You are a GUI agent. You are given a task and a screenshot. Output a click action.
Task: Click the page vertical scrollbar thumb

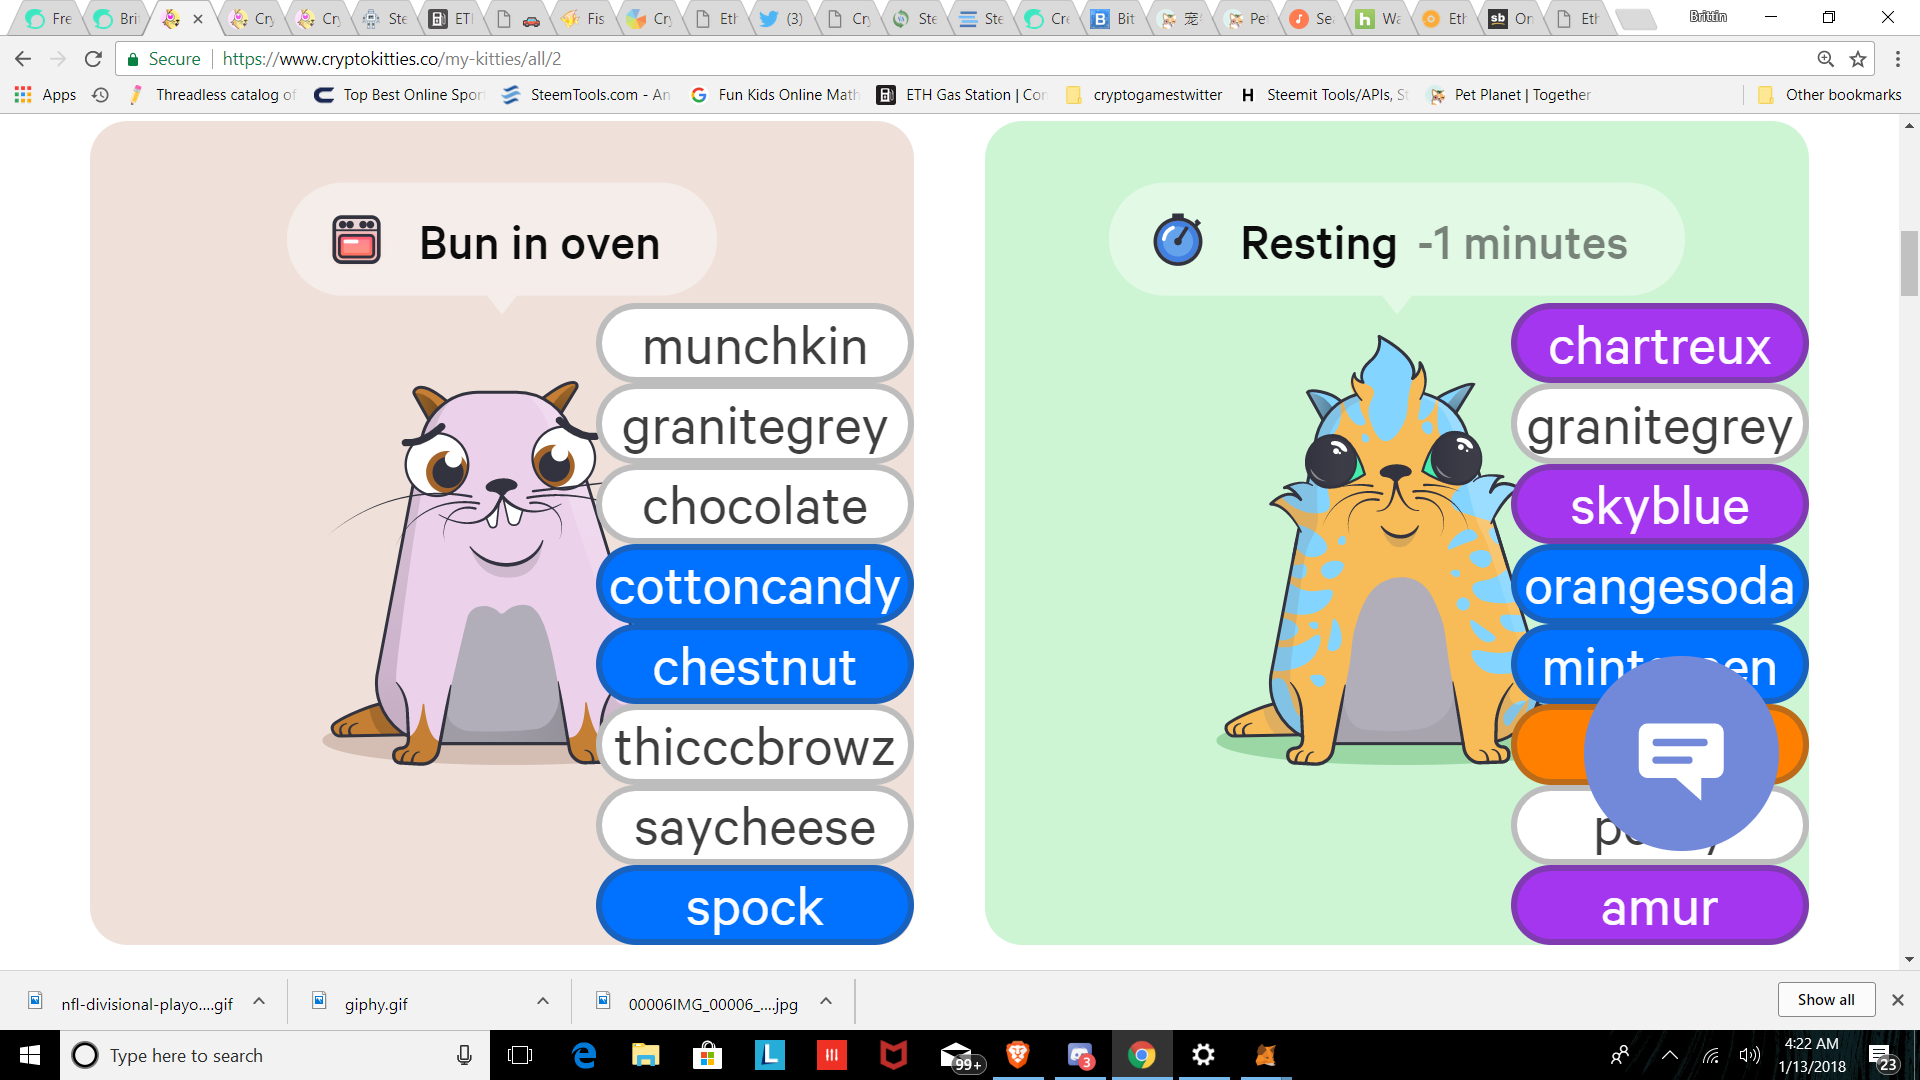pos(1909,263)
